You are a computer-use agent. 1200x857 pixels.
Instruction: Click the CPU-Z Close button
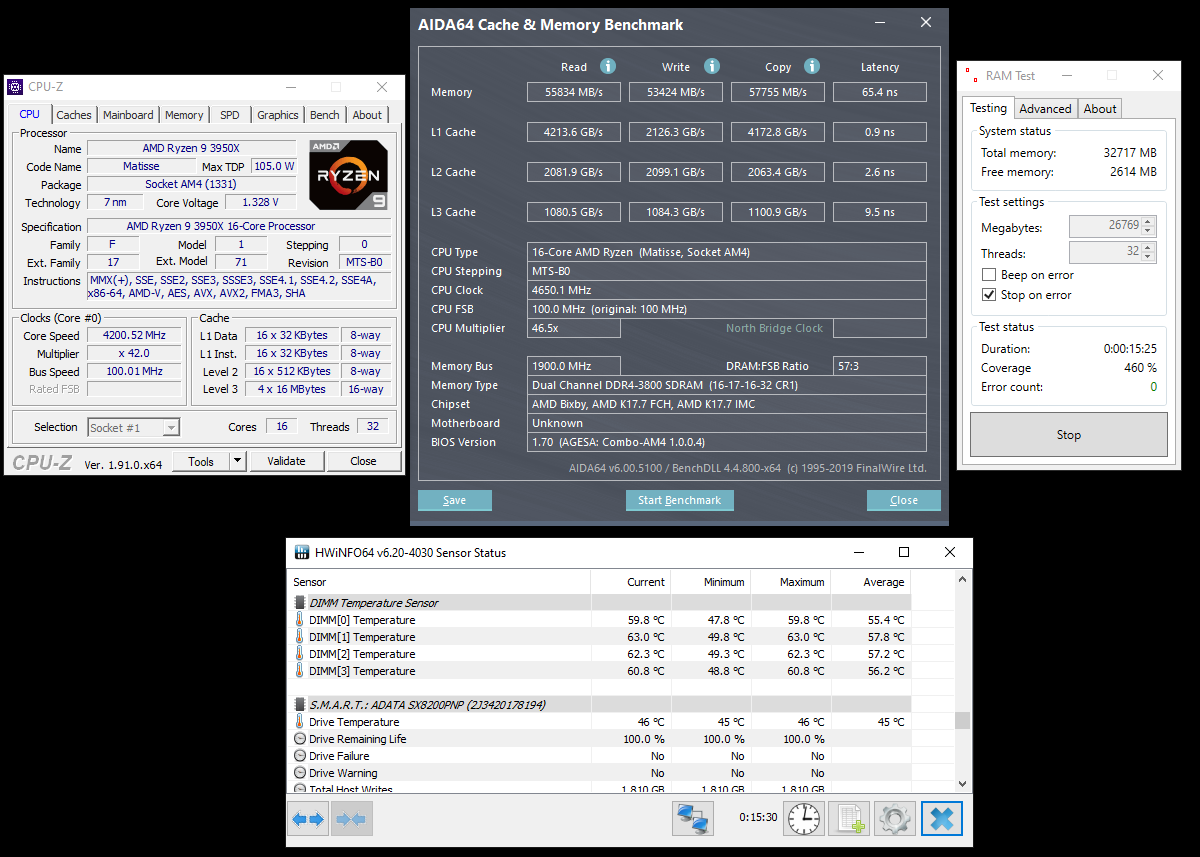364,461
